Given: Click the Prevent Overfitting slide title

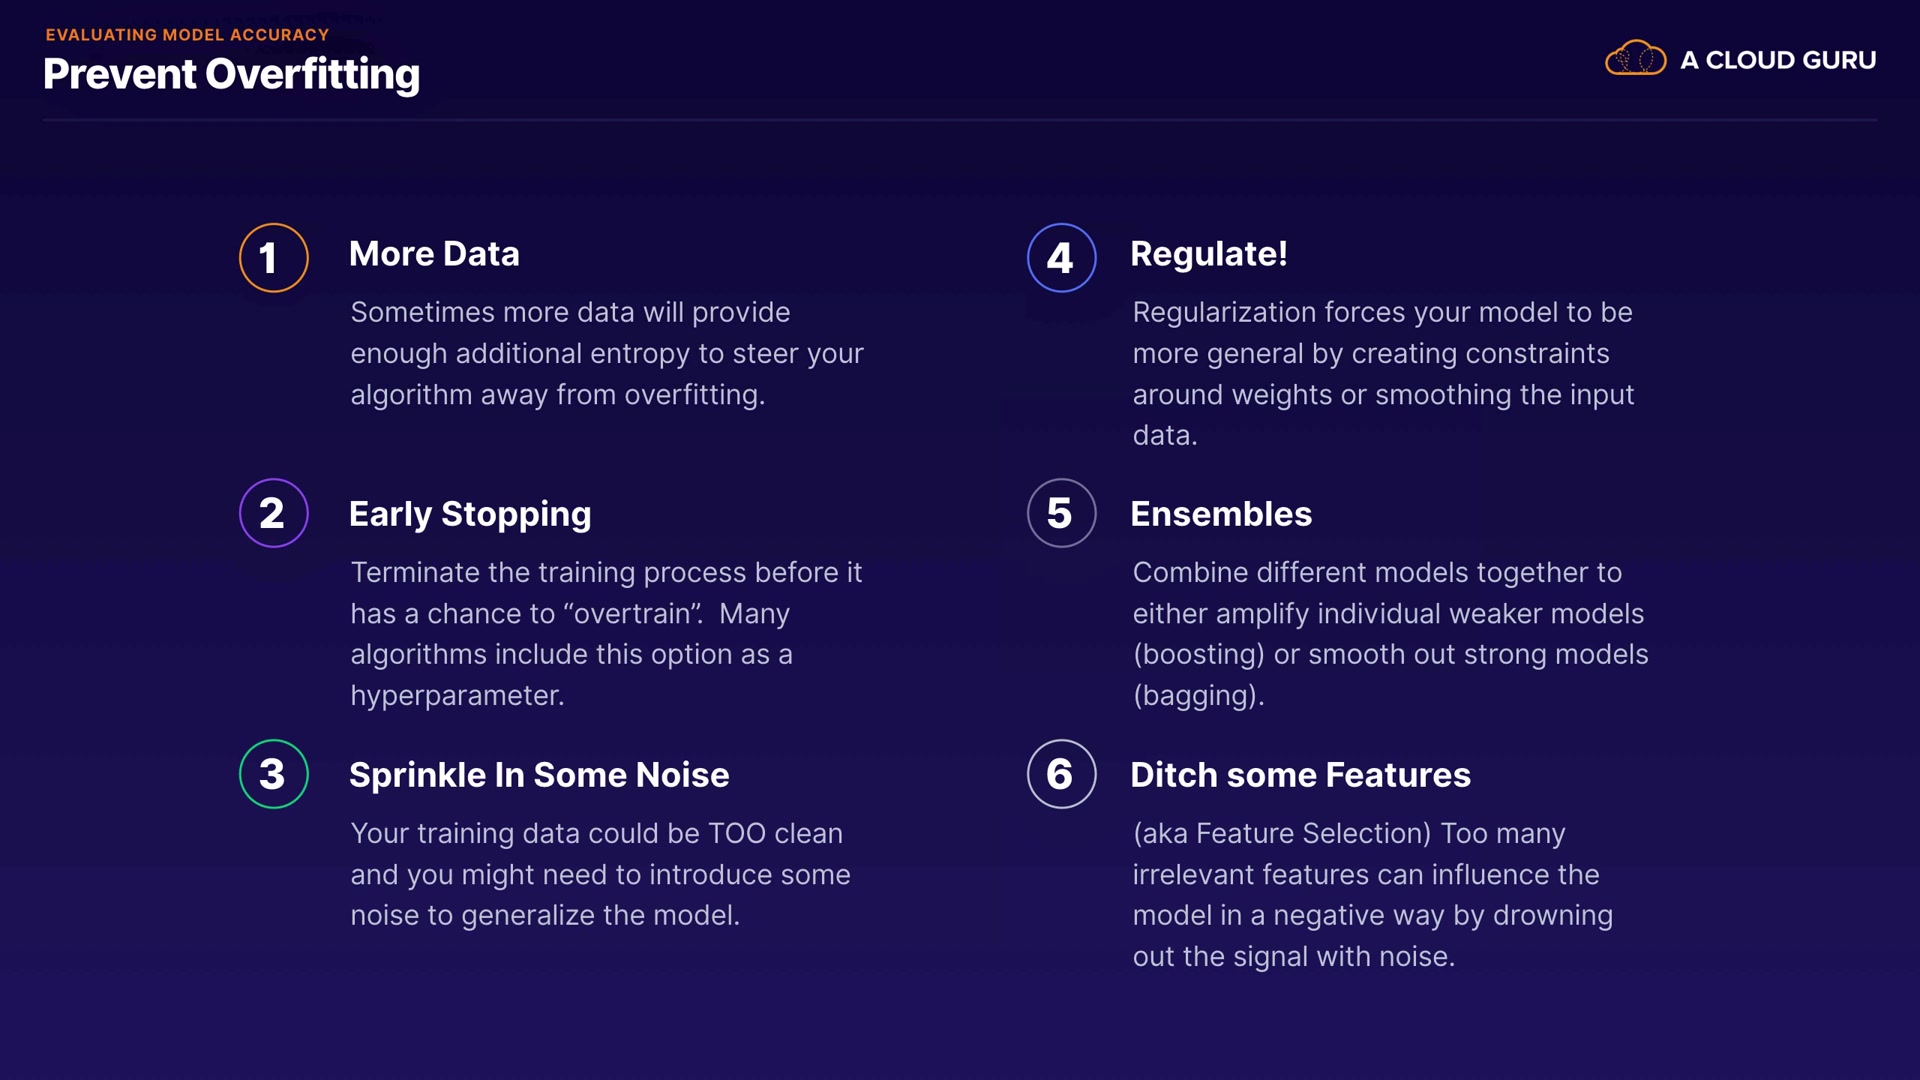Looking at the screenshot, I should (231, 75).
